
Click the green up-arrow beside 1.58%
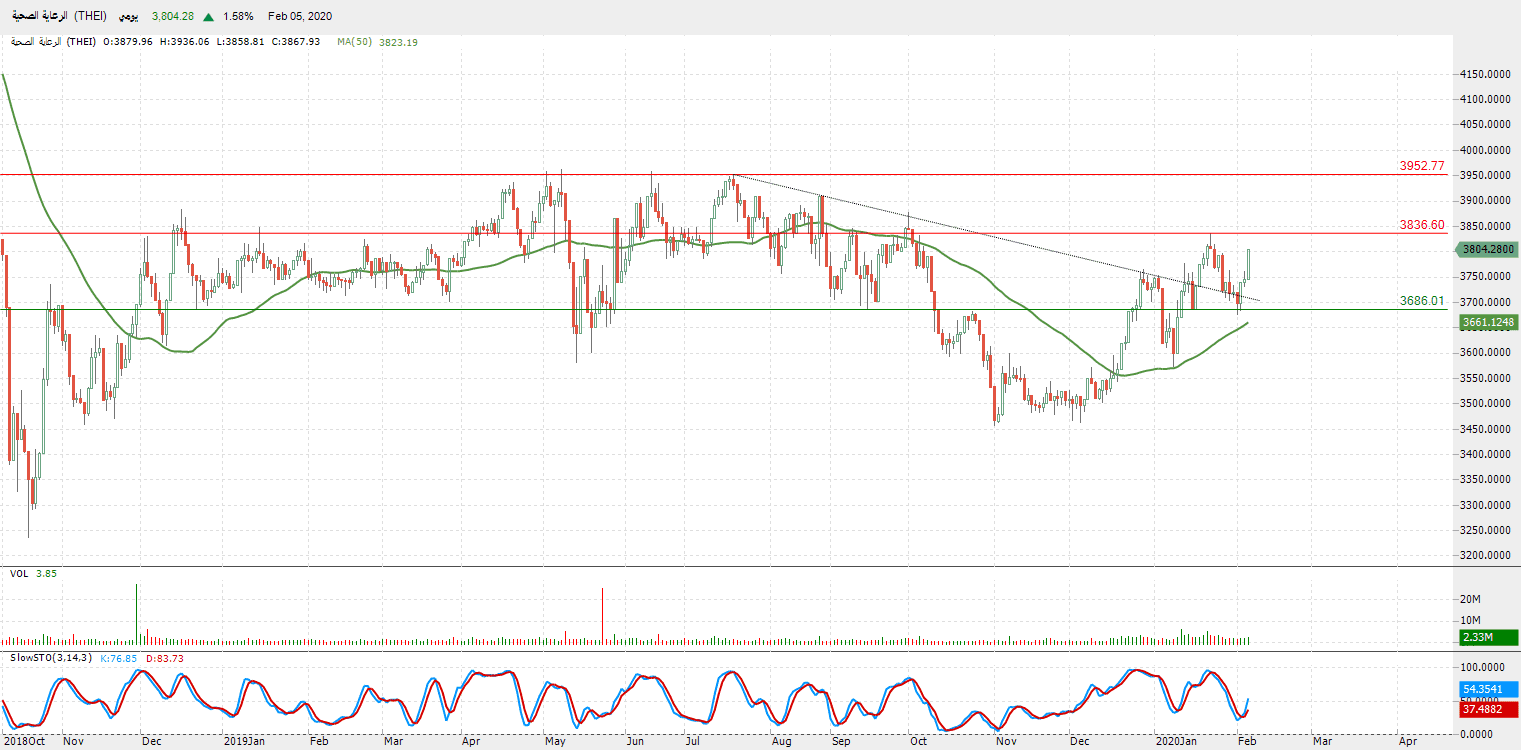208,17
